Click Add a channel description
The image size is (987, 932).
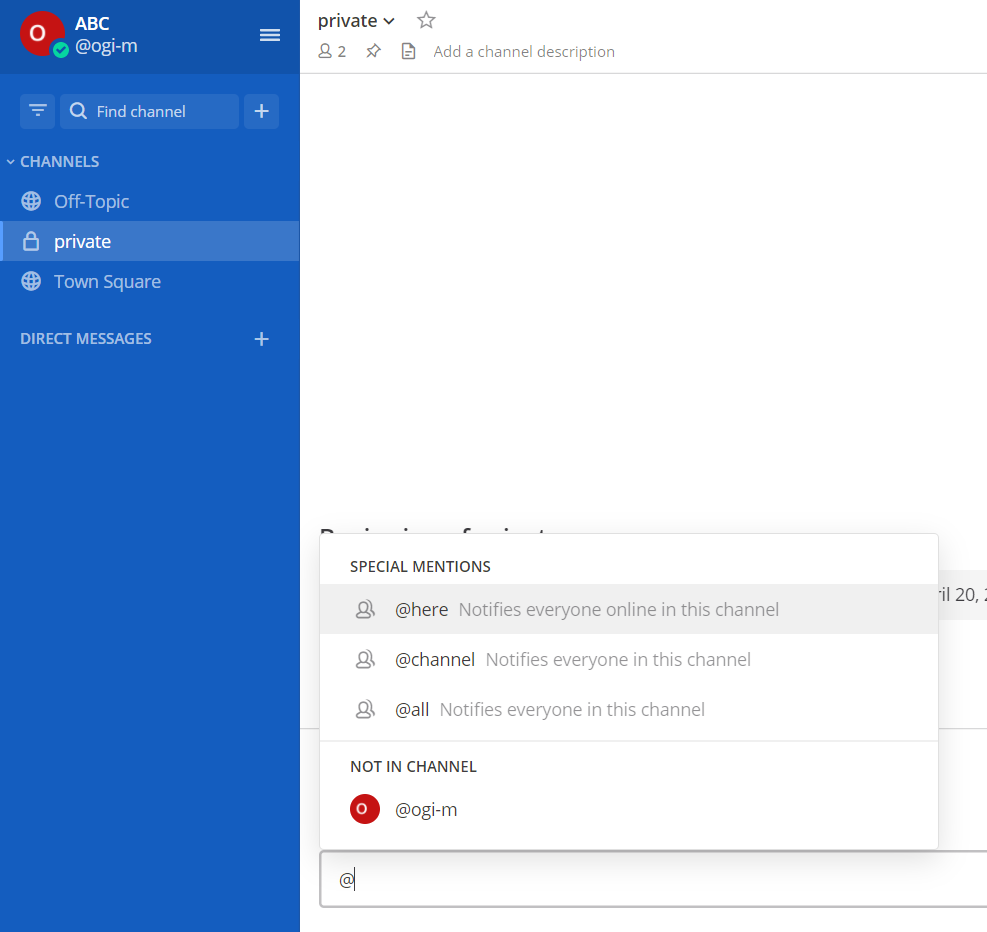(x=524, y=52)
